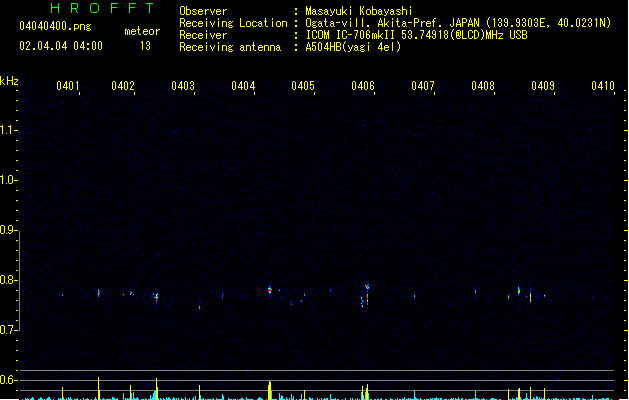Image resolution: width=629 pixels, height=400 pixels.
Task: Select observer name Masayuki Kobayashi
Action: 359,11
